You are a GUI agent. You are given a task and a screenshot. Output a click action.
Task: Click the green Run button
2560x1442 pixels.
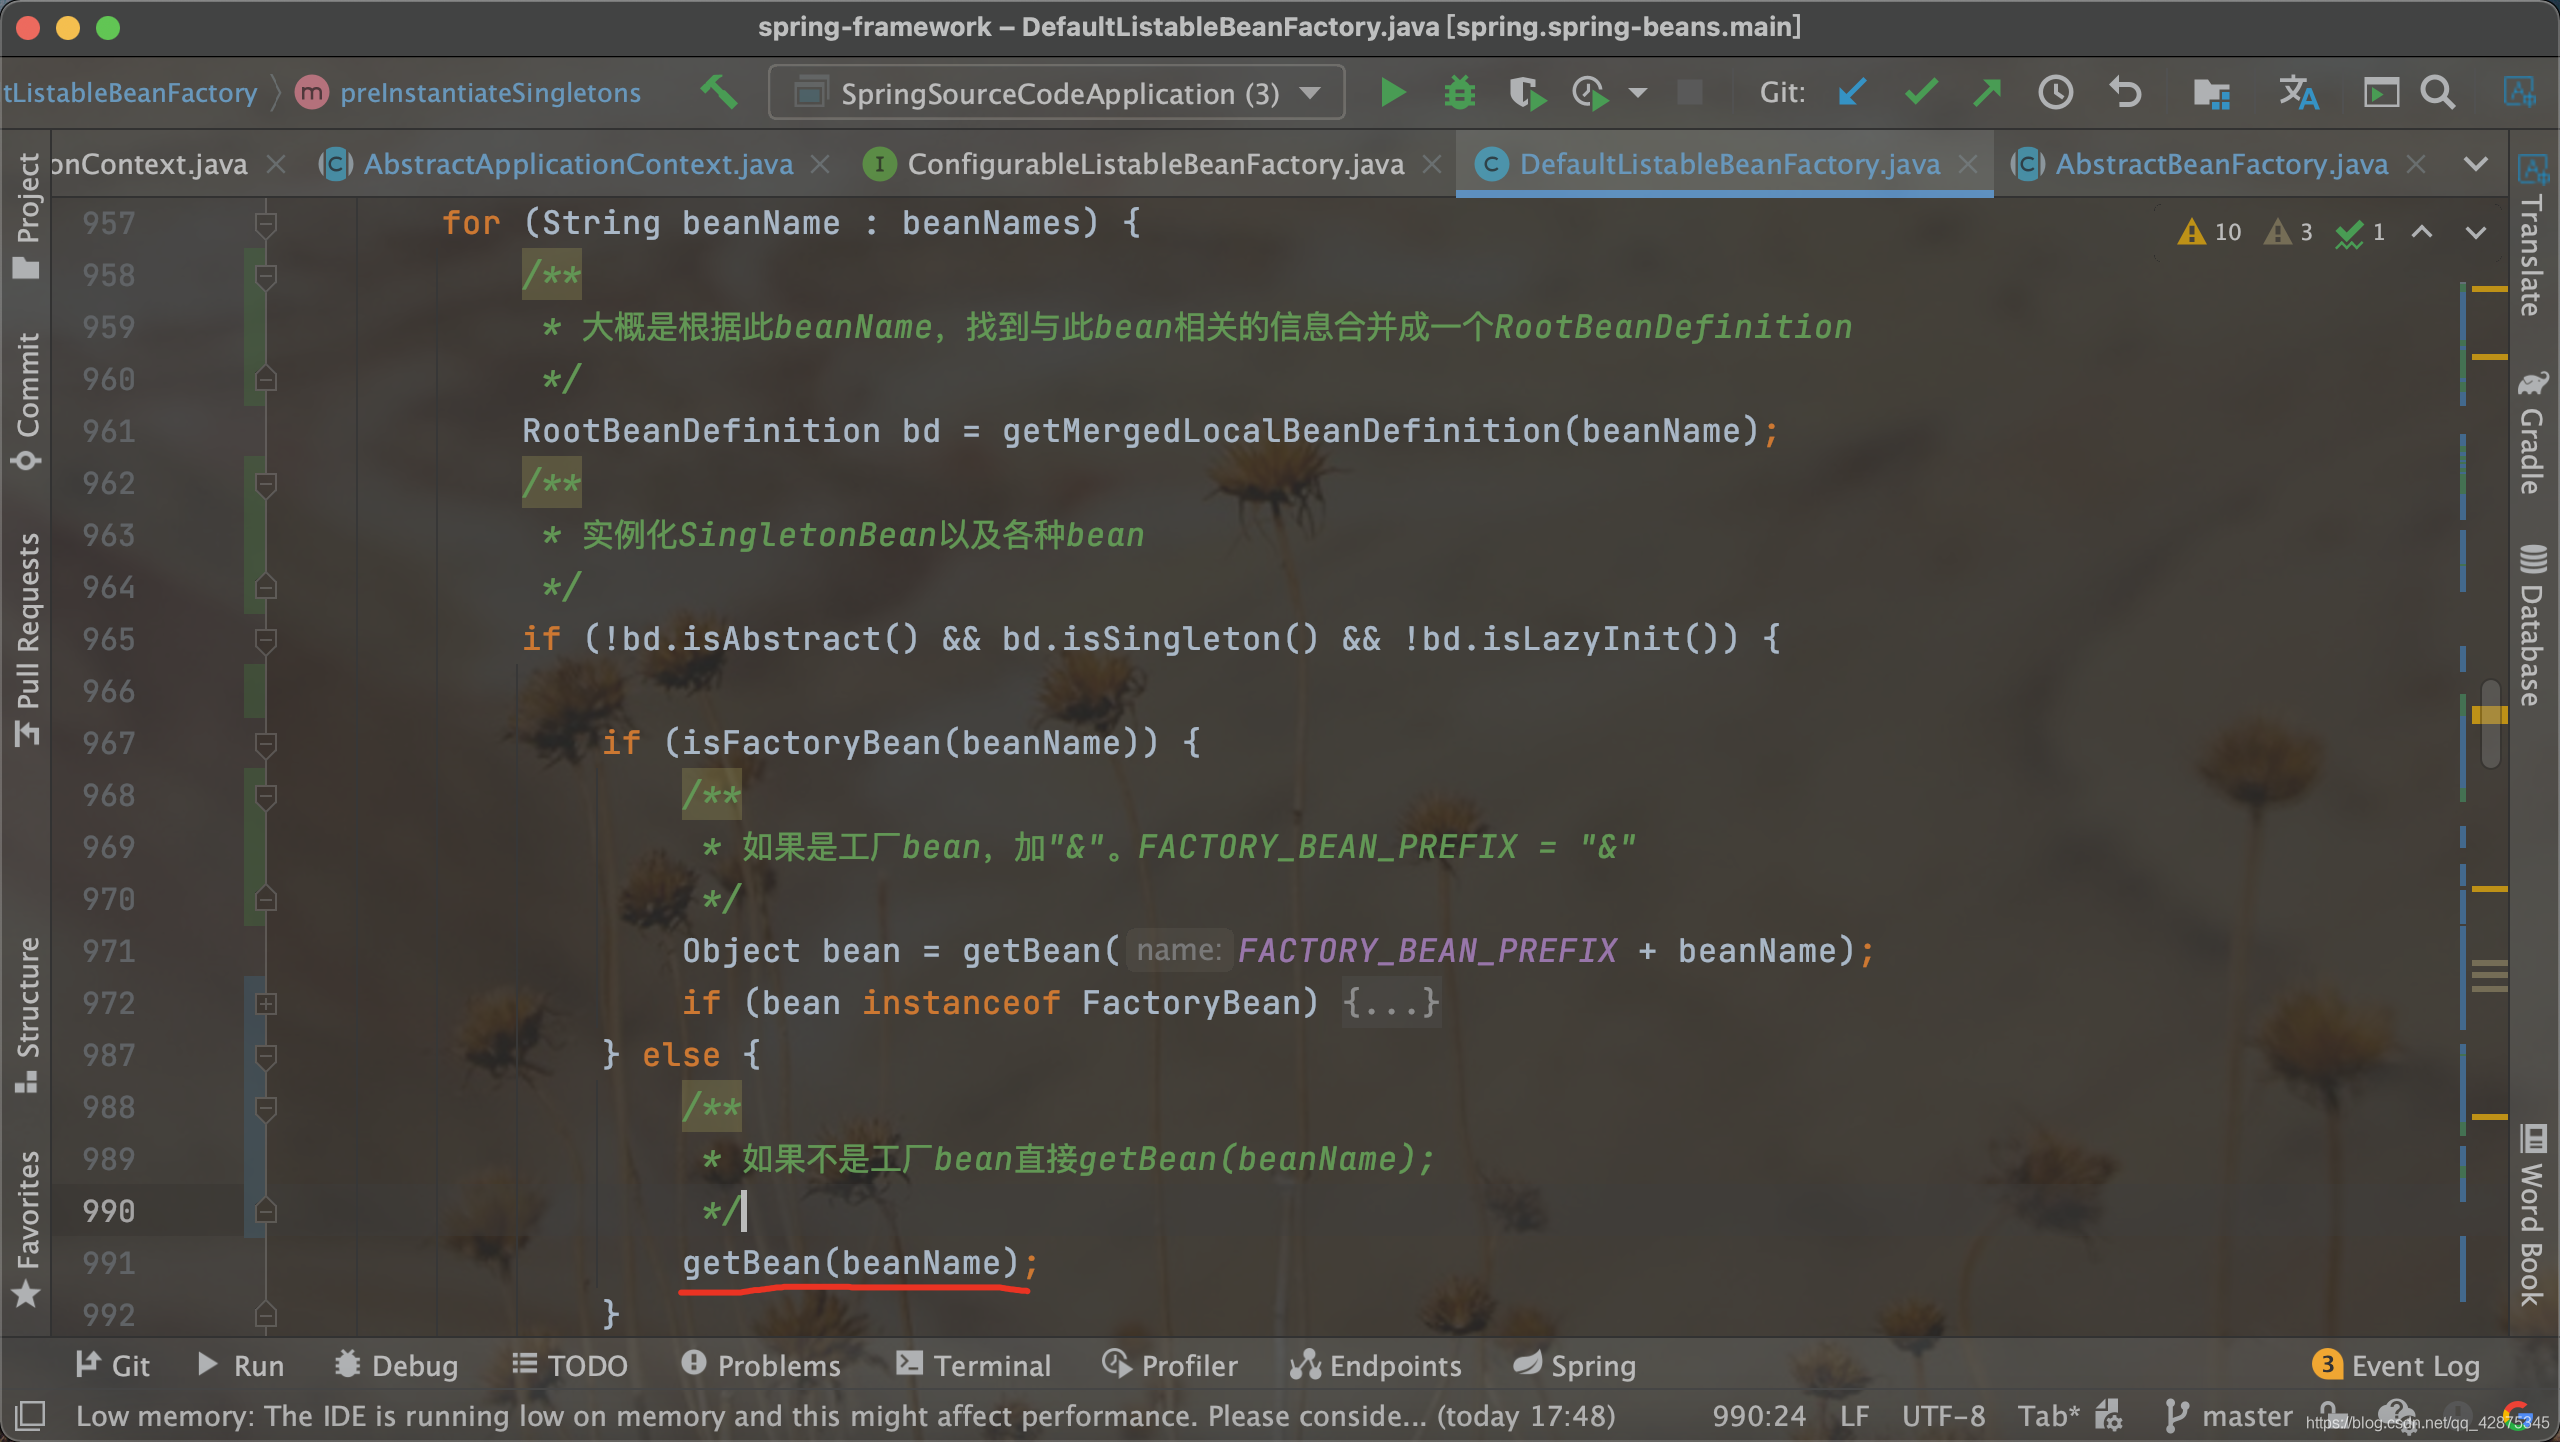(x=1392, y=93)
